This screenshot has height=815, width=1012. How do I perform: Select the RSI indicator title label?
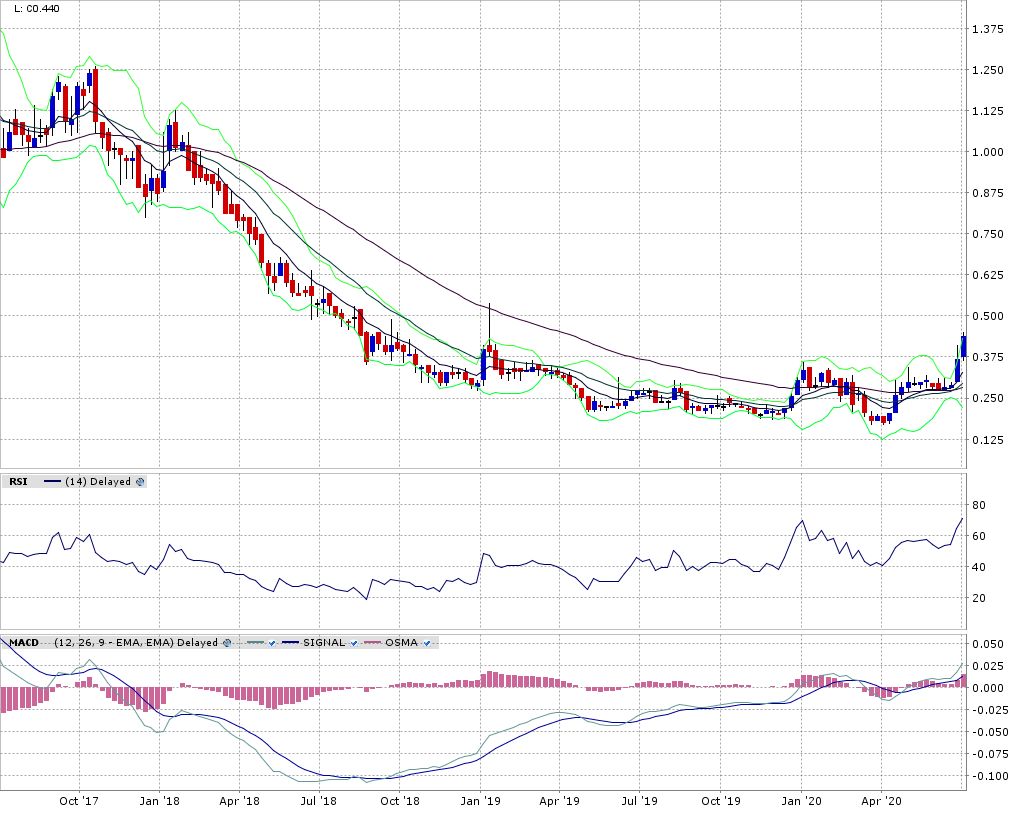point(18,481)
